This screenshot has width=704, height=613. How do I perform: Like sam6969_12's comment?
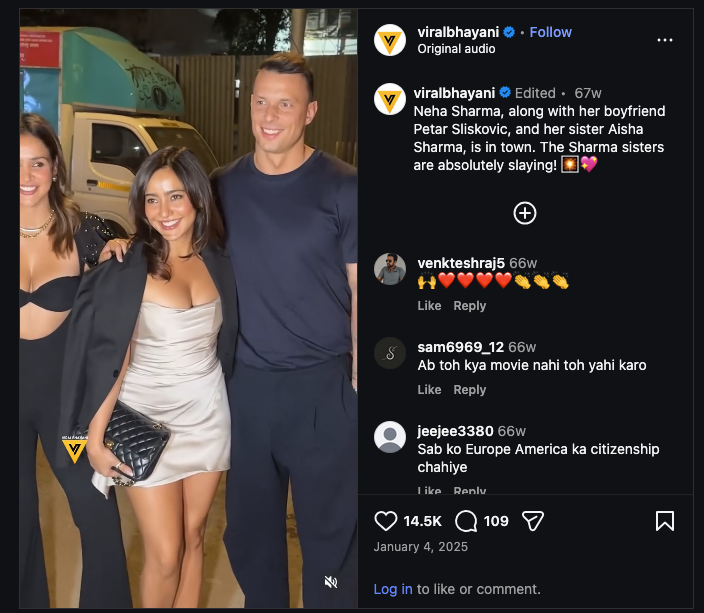coord(429,390)
